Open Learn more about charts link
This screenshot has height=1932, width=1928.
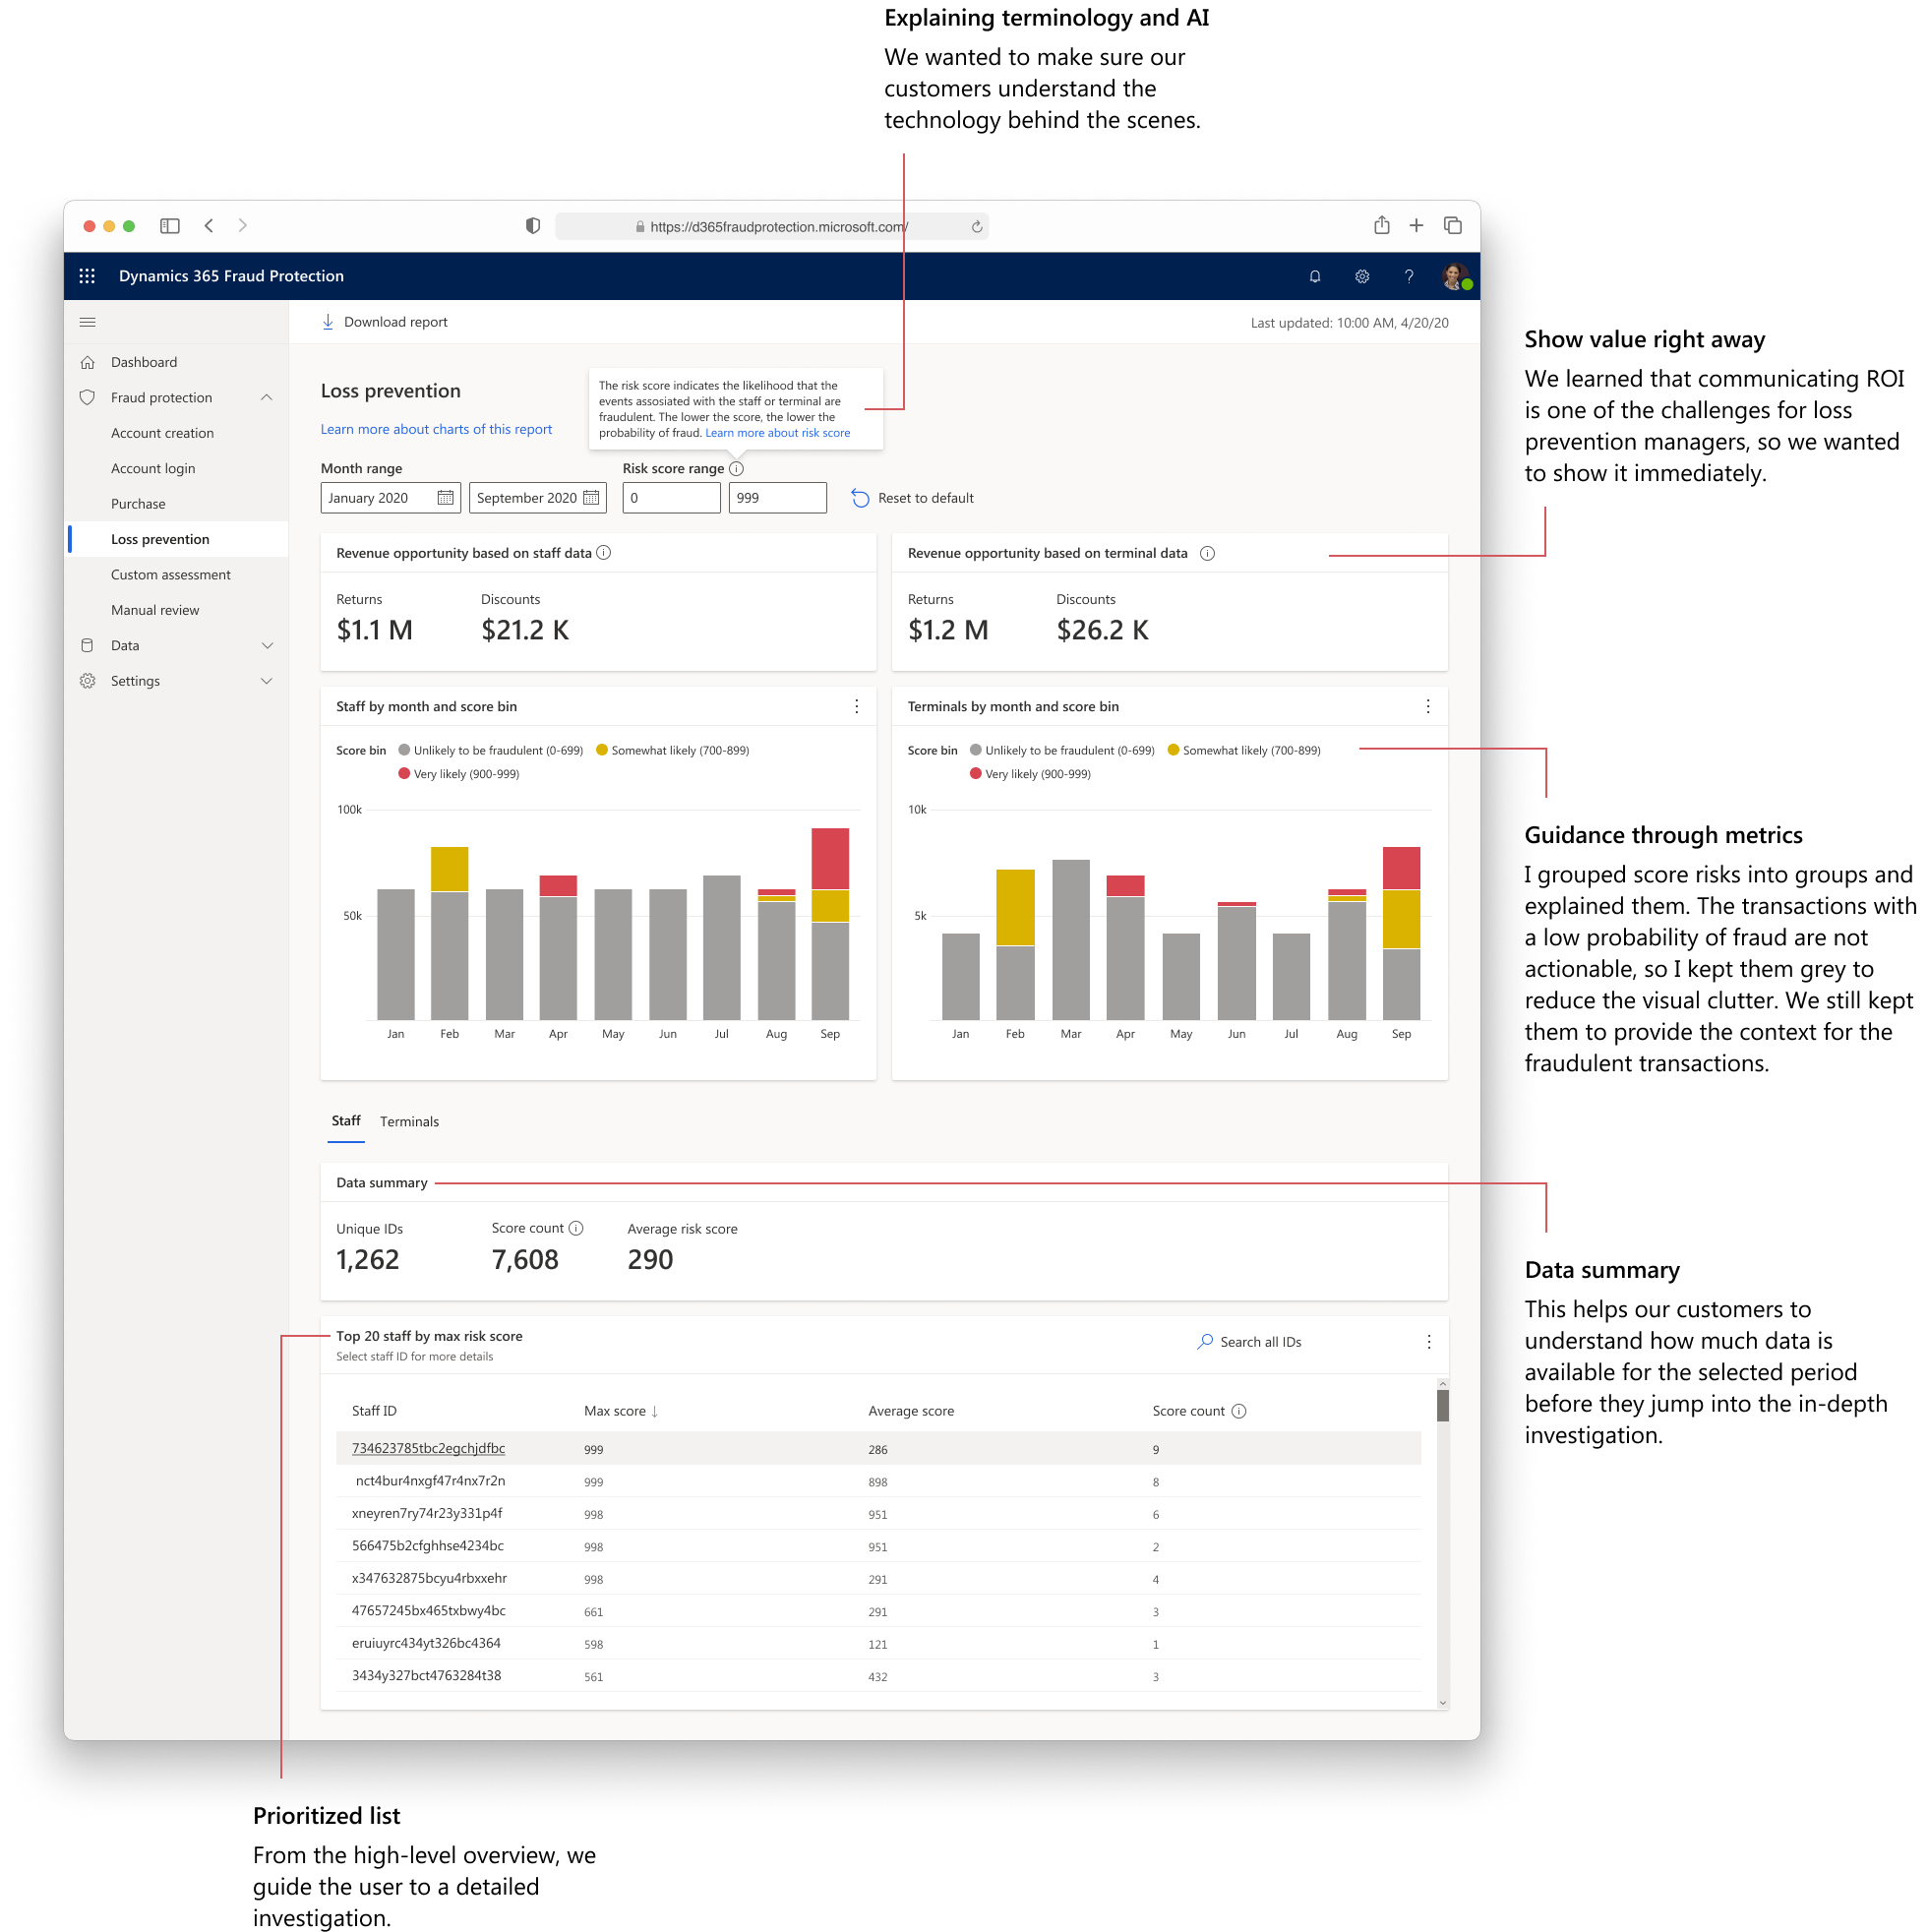click(436, 429)
